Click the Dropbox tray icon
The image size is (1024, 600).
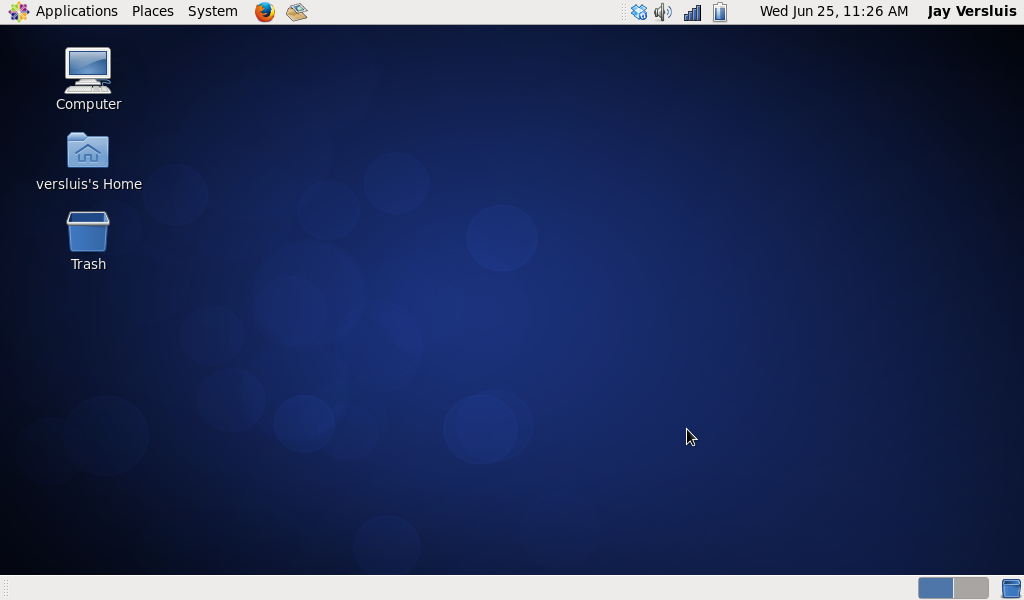click(x=639, y=12)
